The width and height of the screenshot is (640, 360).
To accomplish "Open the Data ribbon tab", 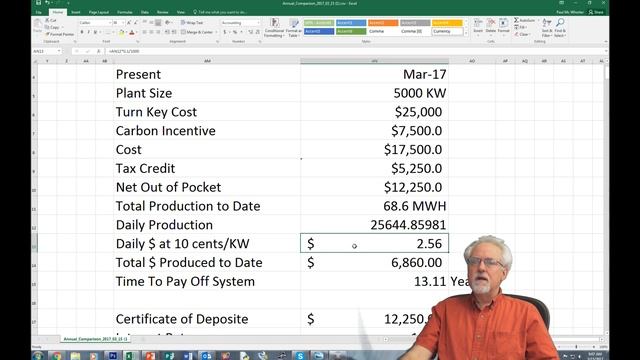I will 144,12.
